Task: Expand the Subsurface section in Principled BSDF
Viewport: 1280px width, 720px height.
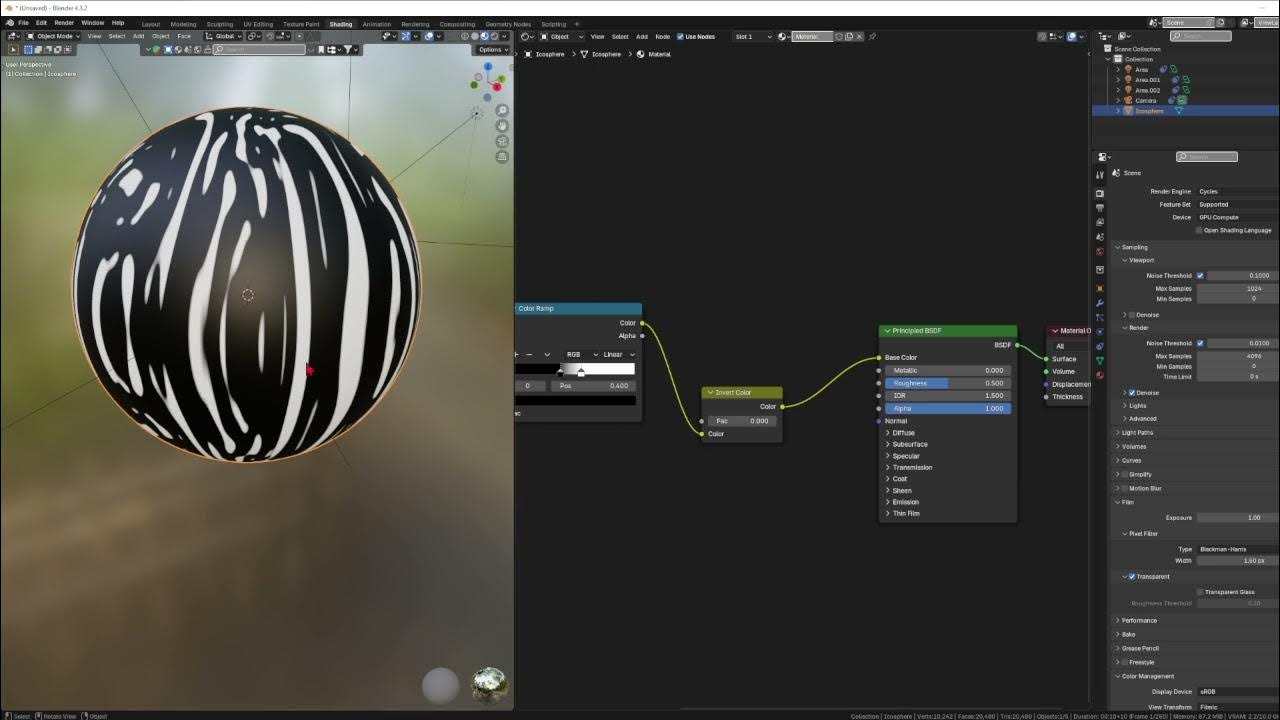Action: coord(910,444)
